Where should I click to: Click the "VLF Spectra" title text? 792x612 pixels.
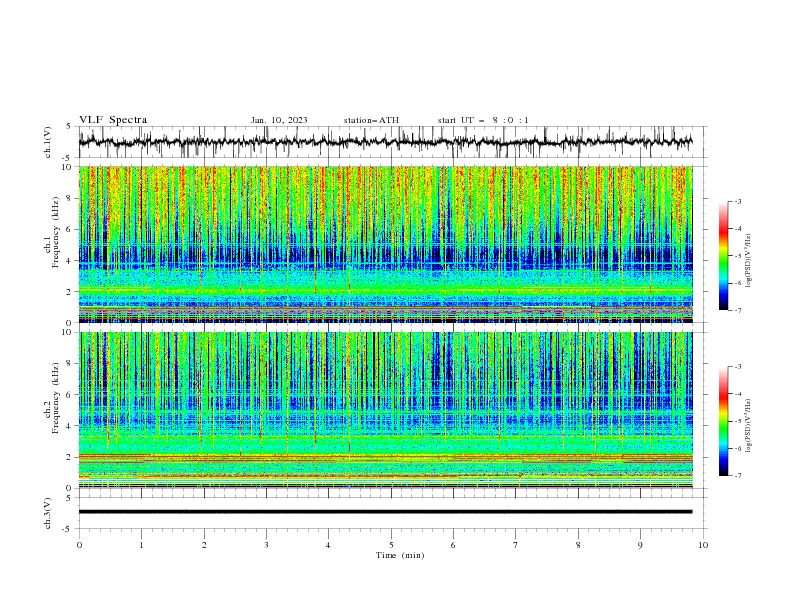tap(113, 120)
